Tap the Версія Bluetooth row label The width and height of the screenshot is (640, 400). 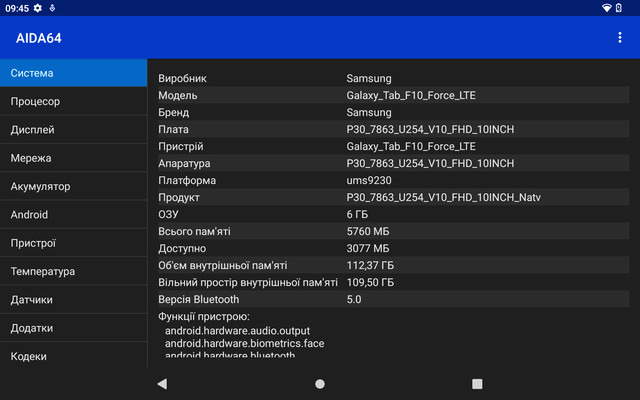point(199,300)
